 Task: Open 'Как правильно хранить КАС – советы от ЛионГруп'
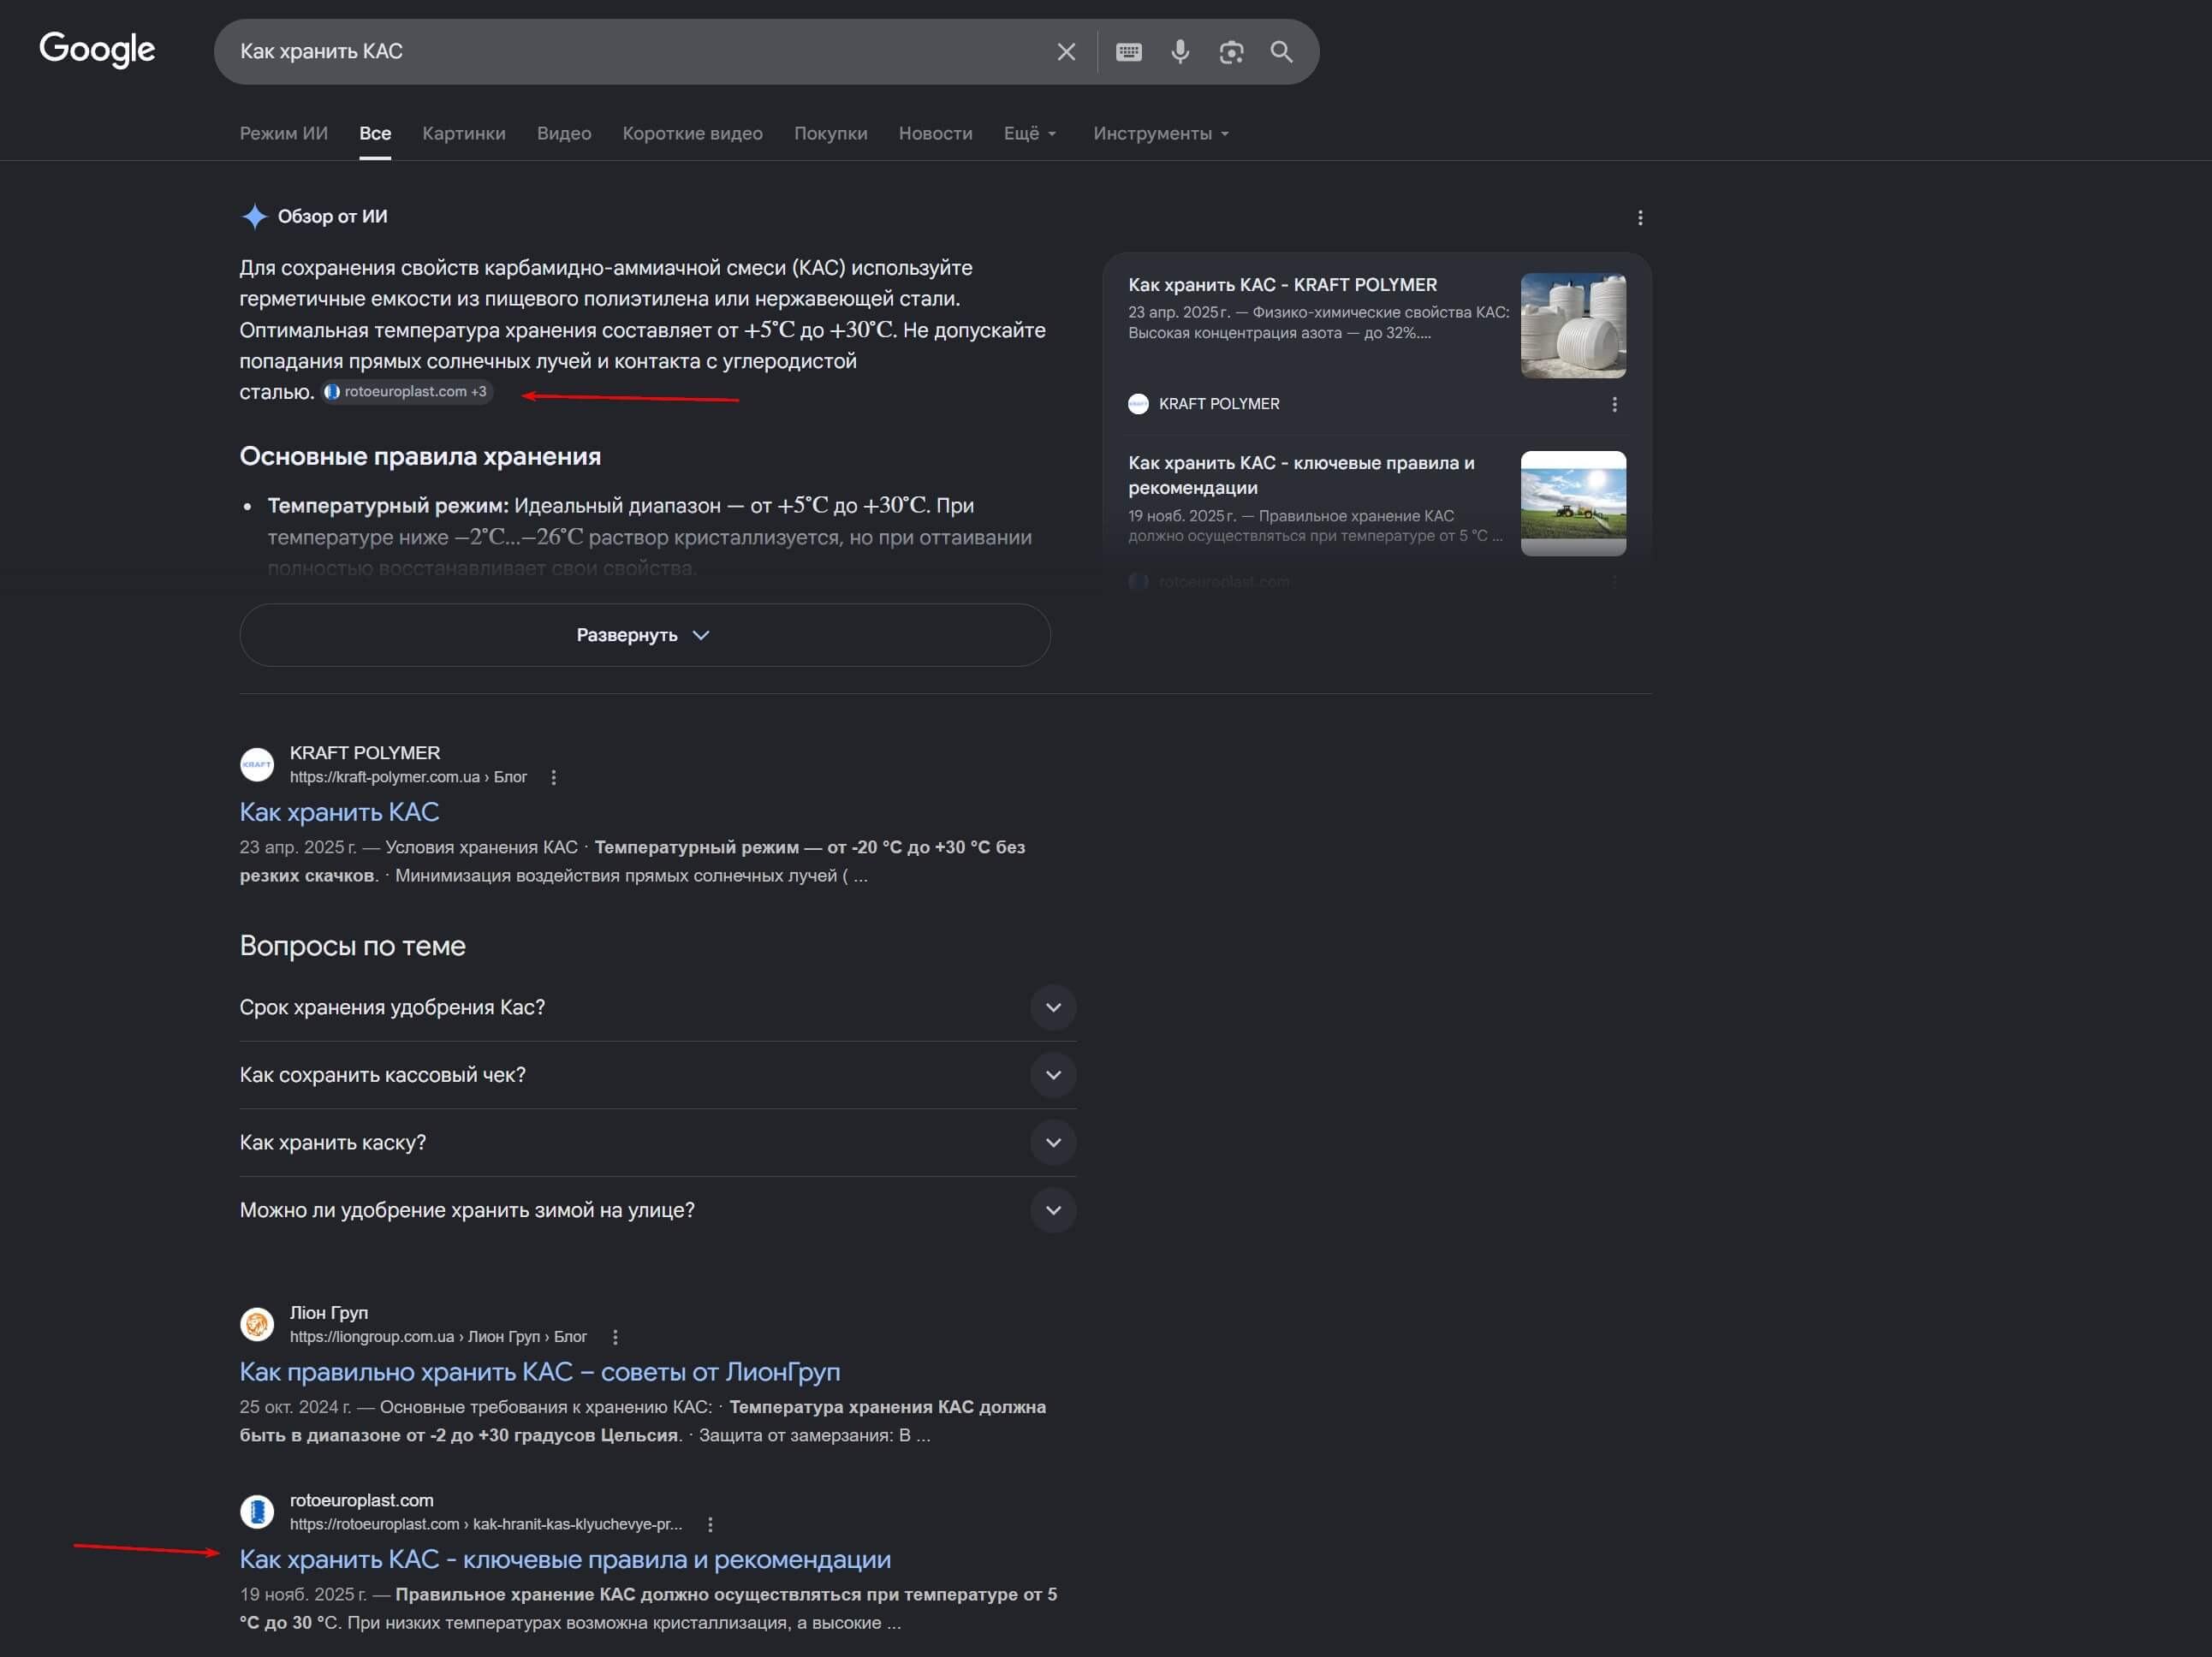[540, 1371]
